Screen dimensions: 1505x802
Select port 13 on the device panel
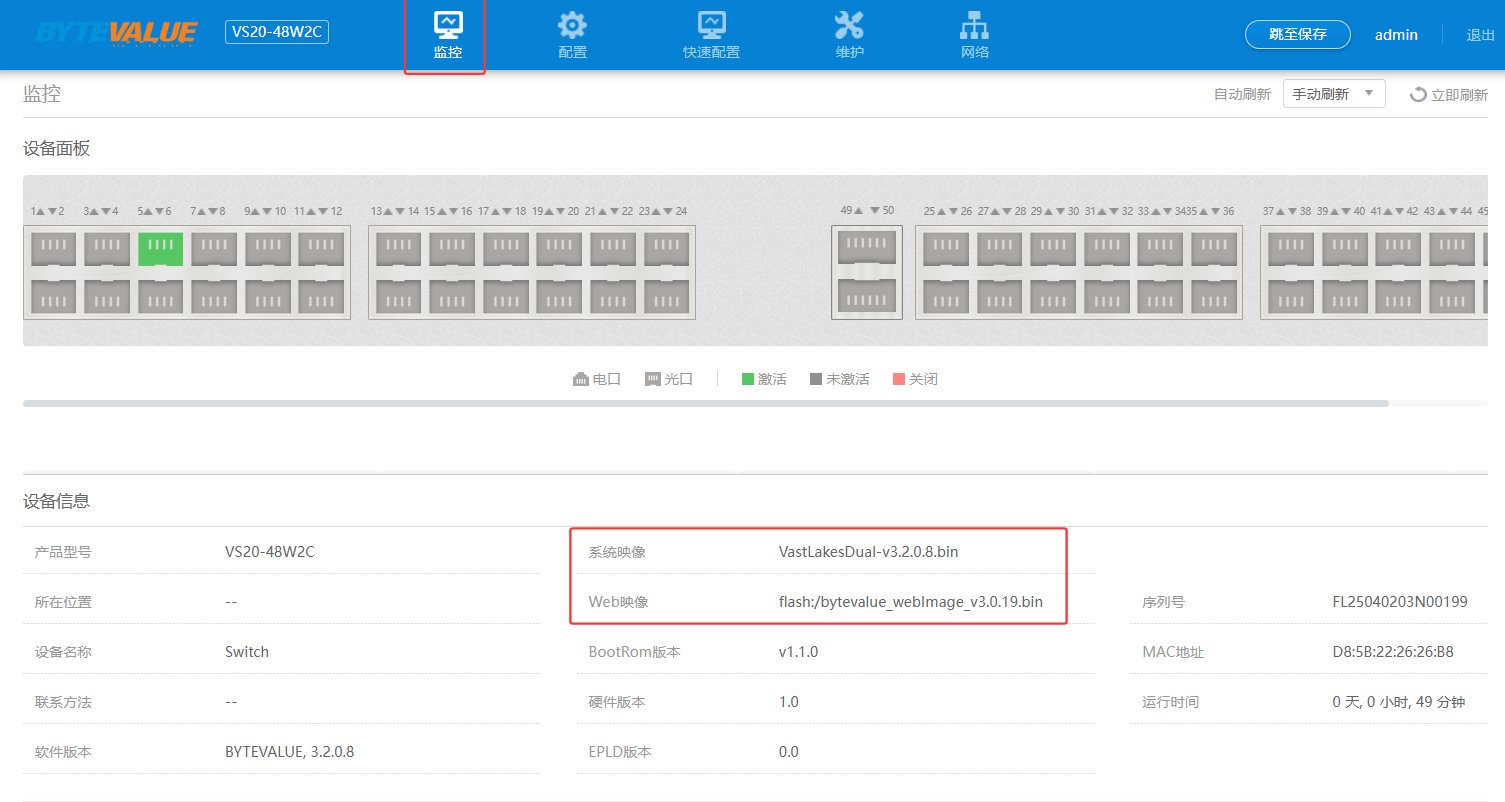(398, 248)
